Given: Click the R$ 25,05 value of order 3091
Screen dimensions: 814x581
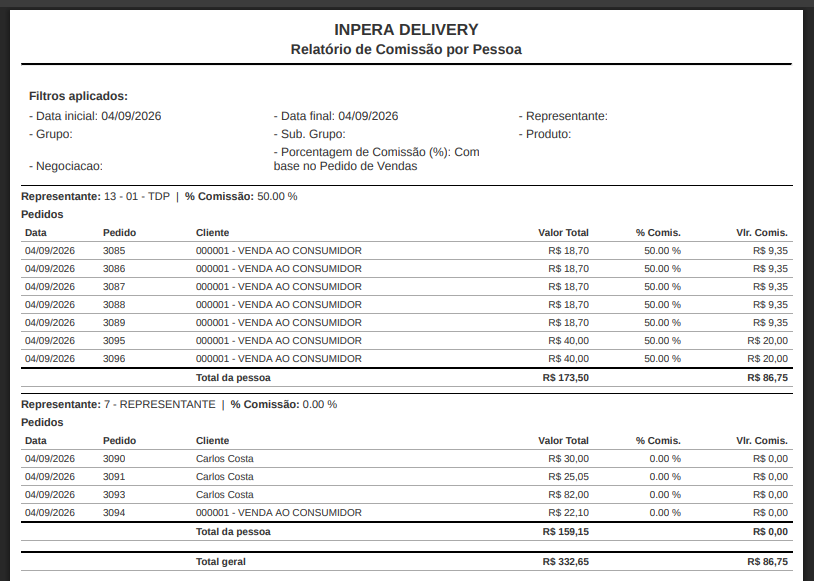Looking at the screenshot, I should 568,477.
